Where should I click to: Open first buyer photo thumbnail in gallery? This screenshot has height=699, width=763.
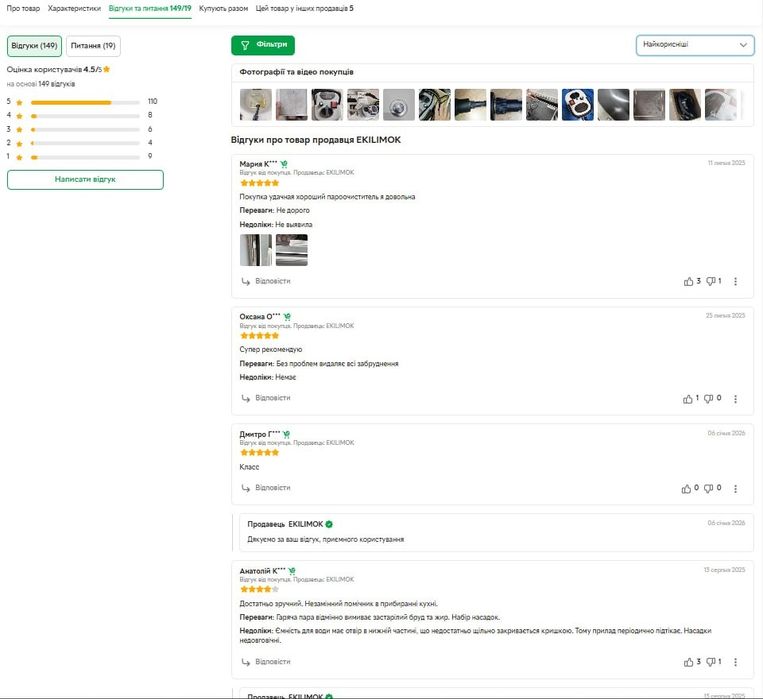click(255, 105)
